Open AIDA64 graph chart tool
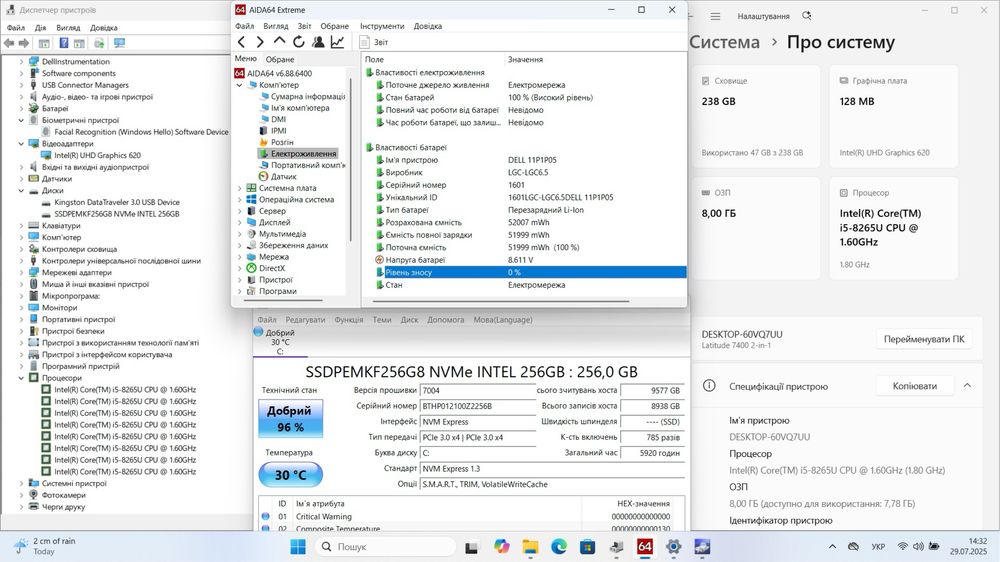The image size is (1000, 562). (337, 42)
